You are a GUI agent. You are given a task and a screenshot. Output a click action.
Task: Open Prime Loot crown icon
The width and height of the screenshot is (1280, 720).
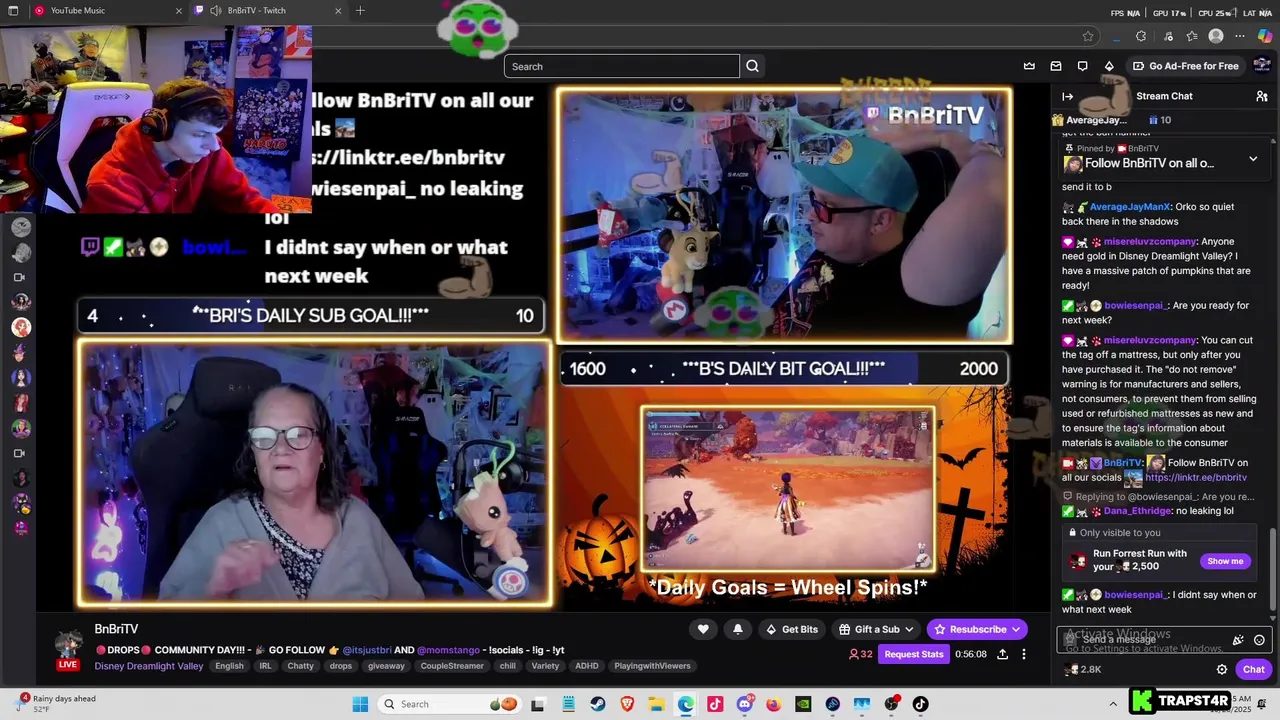click(x=1029, y=66)
